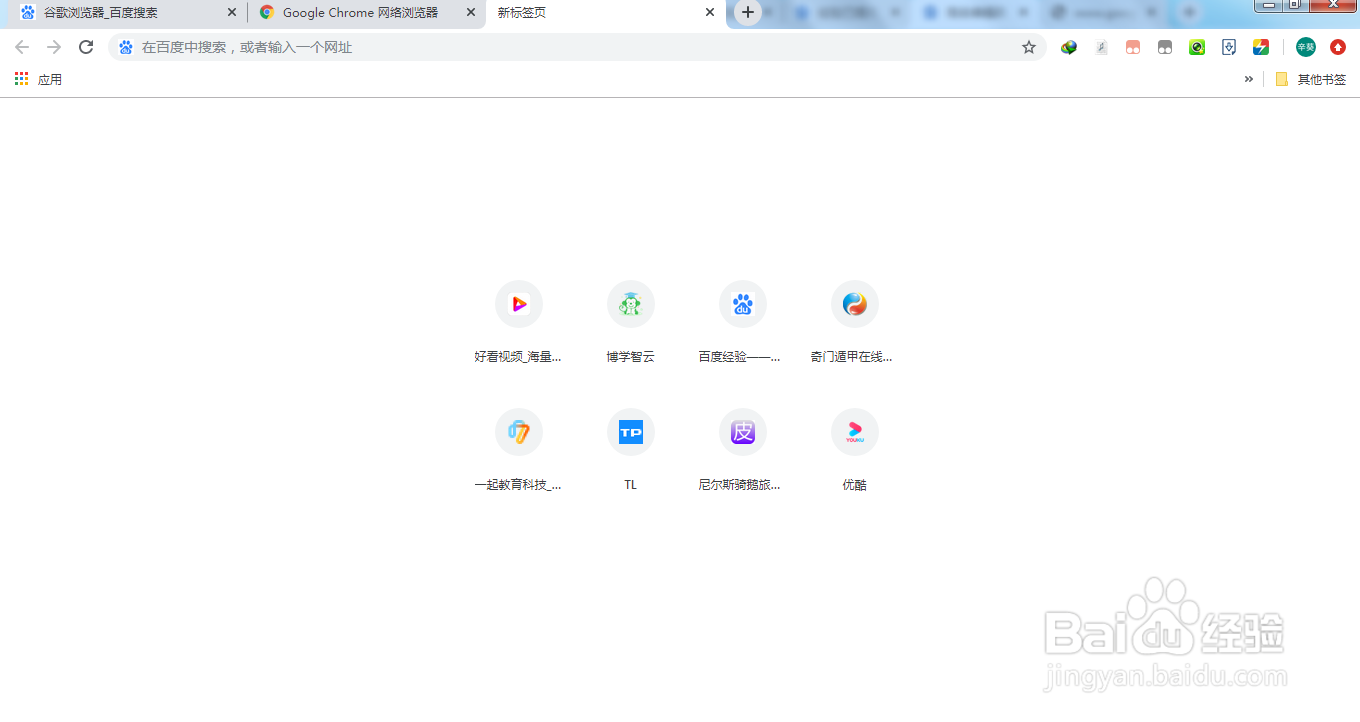Open the Apps grid shortcut 应用
The width and height of the screenshot is (1360, 722).
(38, 79)
